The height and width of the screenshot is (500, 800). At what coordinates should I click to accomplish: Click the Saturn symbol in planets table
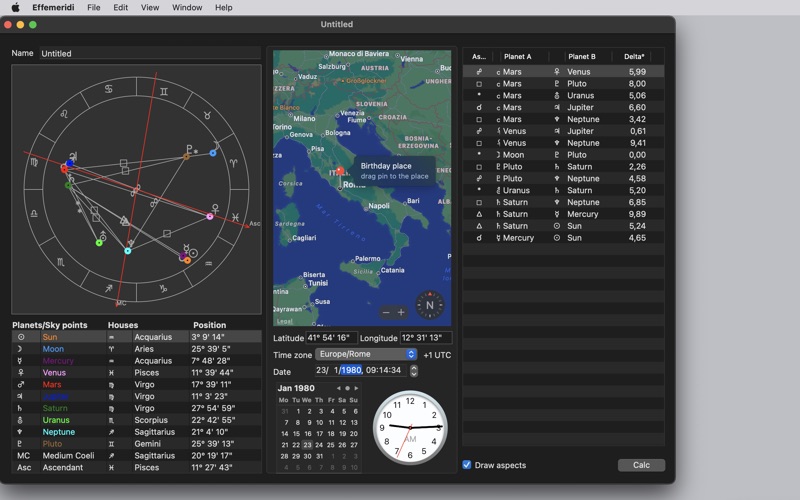[20, 408]
